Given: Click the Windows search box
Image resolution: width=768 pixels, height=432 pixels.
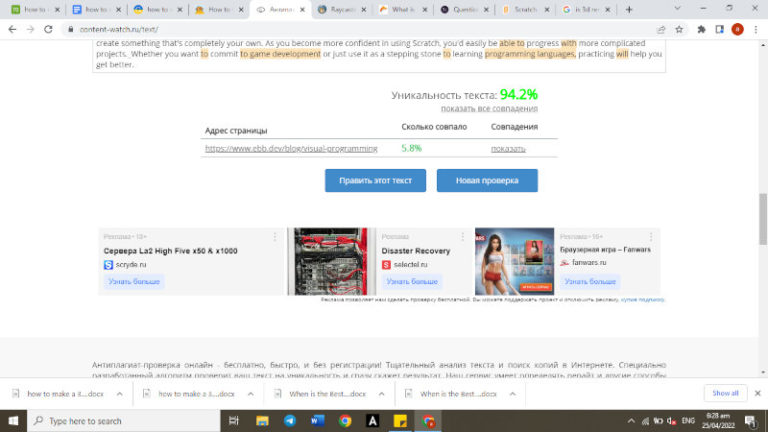Looking at the screenshot, I should 120,421.
